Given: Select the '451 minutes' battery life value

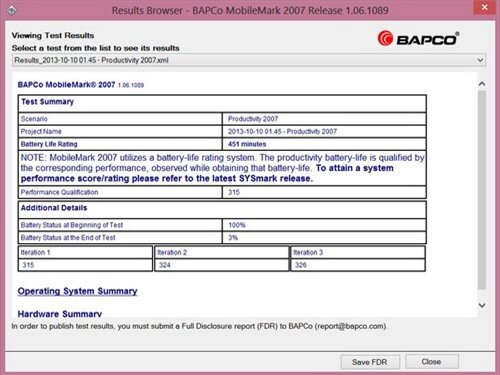Looking at the screenshot, I should (247, 144).
